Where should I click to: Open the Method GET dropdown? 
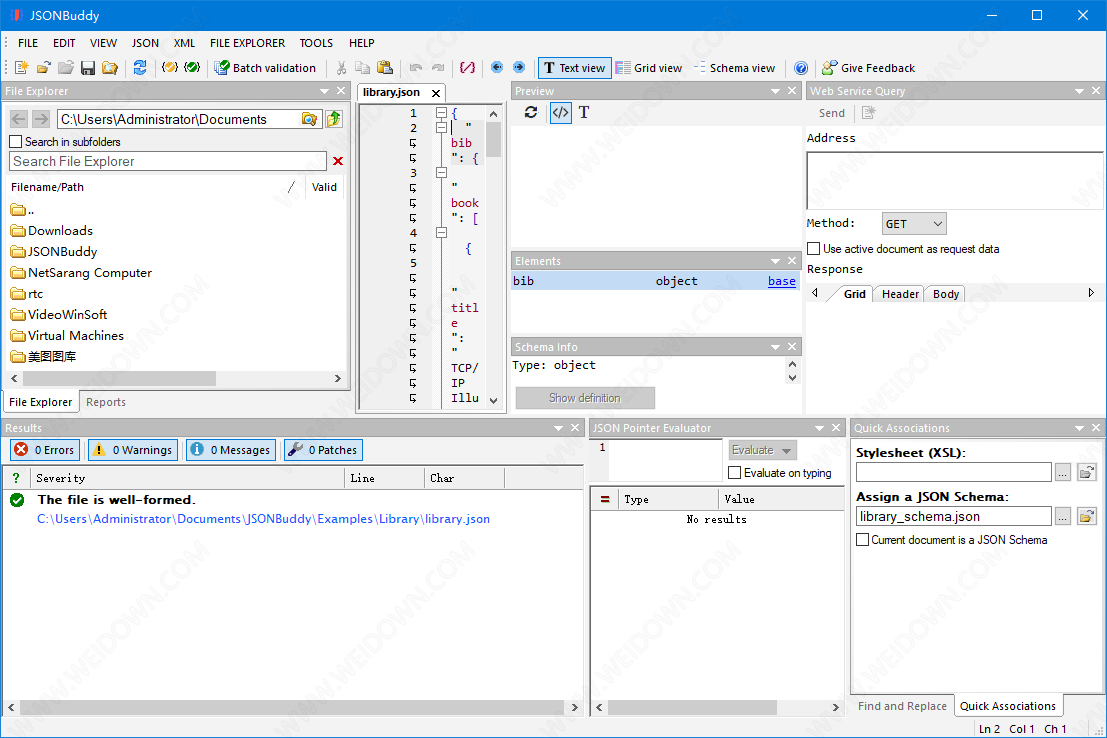click(x=914, y=224)
